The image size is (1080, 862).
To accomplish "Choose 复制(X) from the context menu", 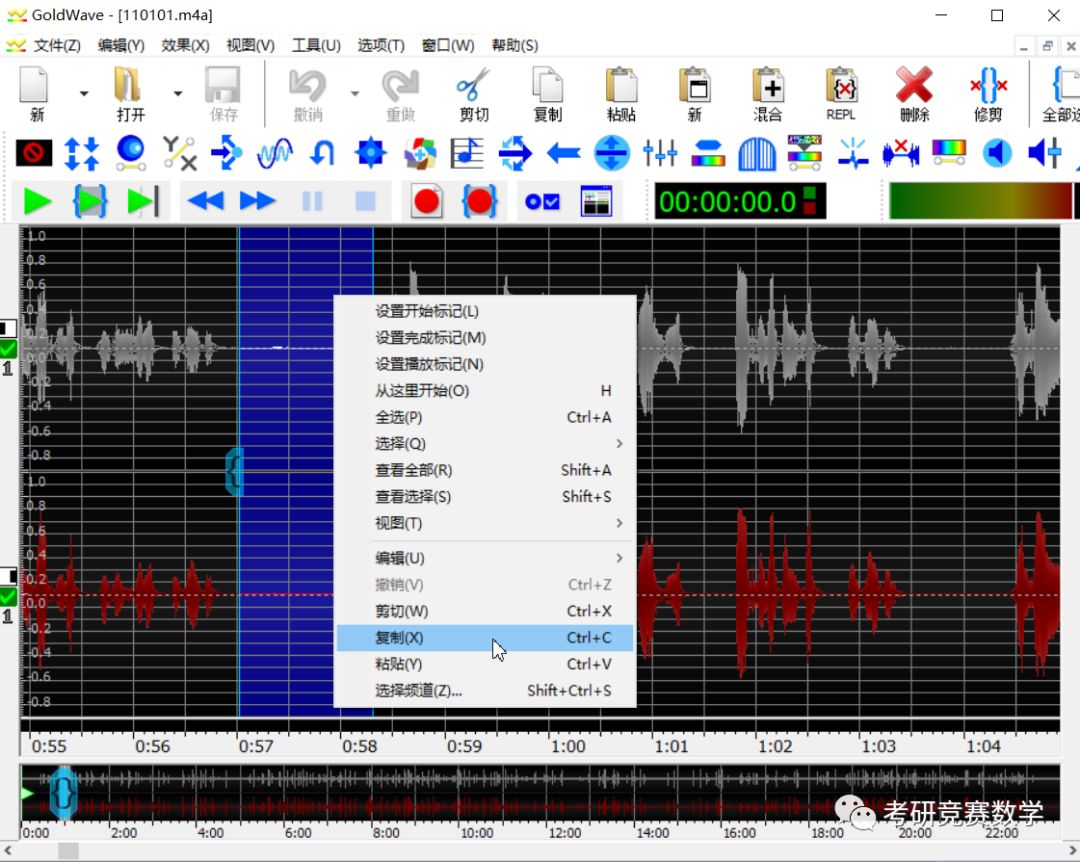I will pos(485,638).
